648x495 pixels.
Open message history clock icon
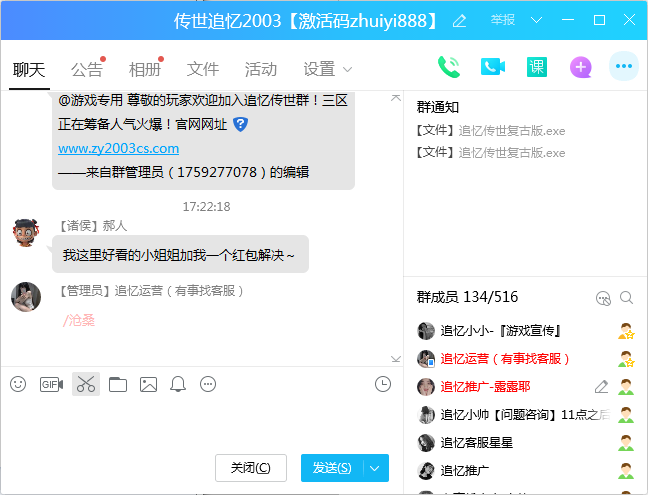383,384
